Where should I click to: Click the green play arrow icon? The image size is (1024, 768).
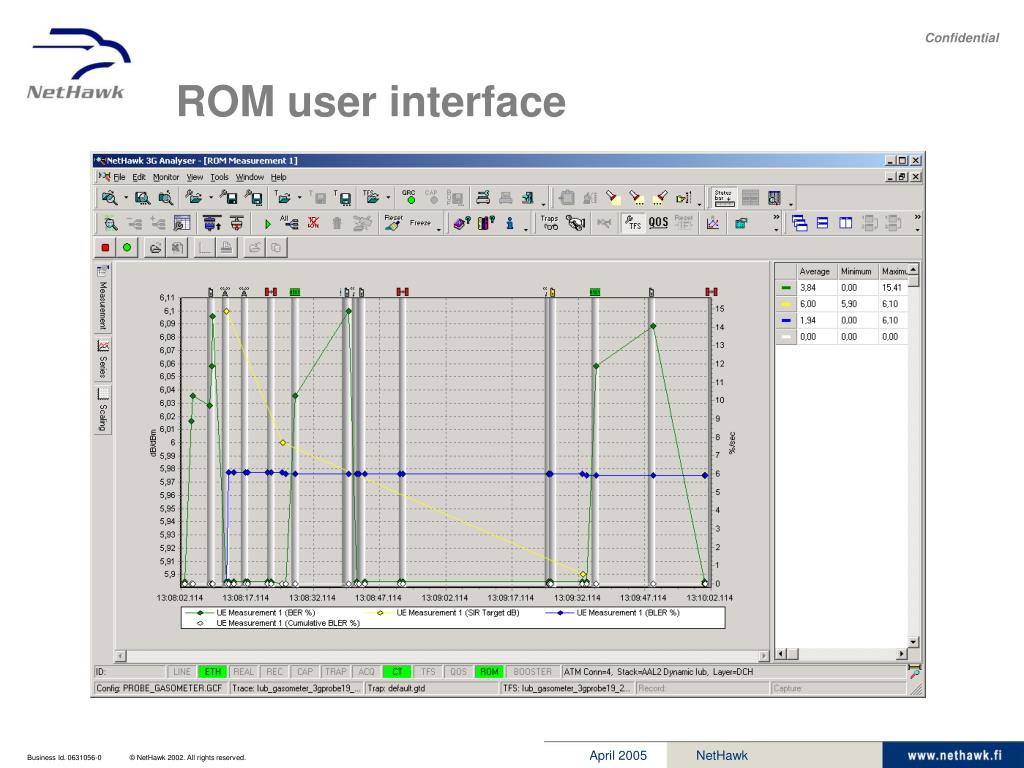pyautogui.click(x=267, y=223)
